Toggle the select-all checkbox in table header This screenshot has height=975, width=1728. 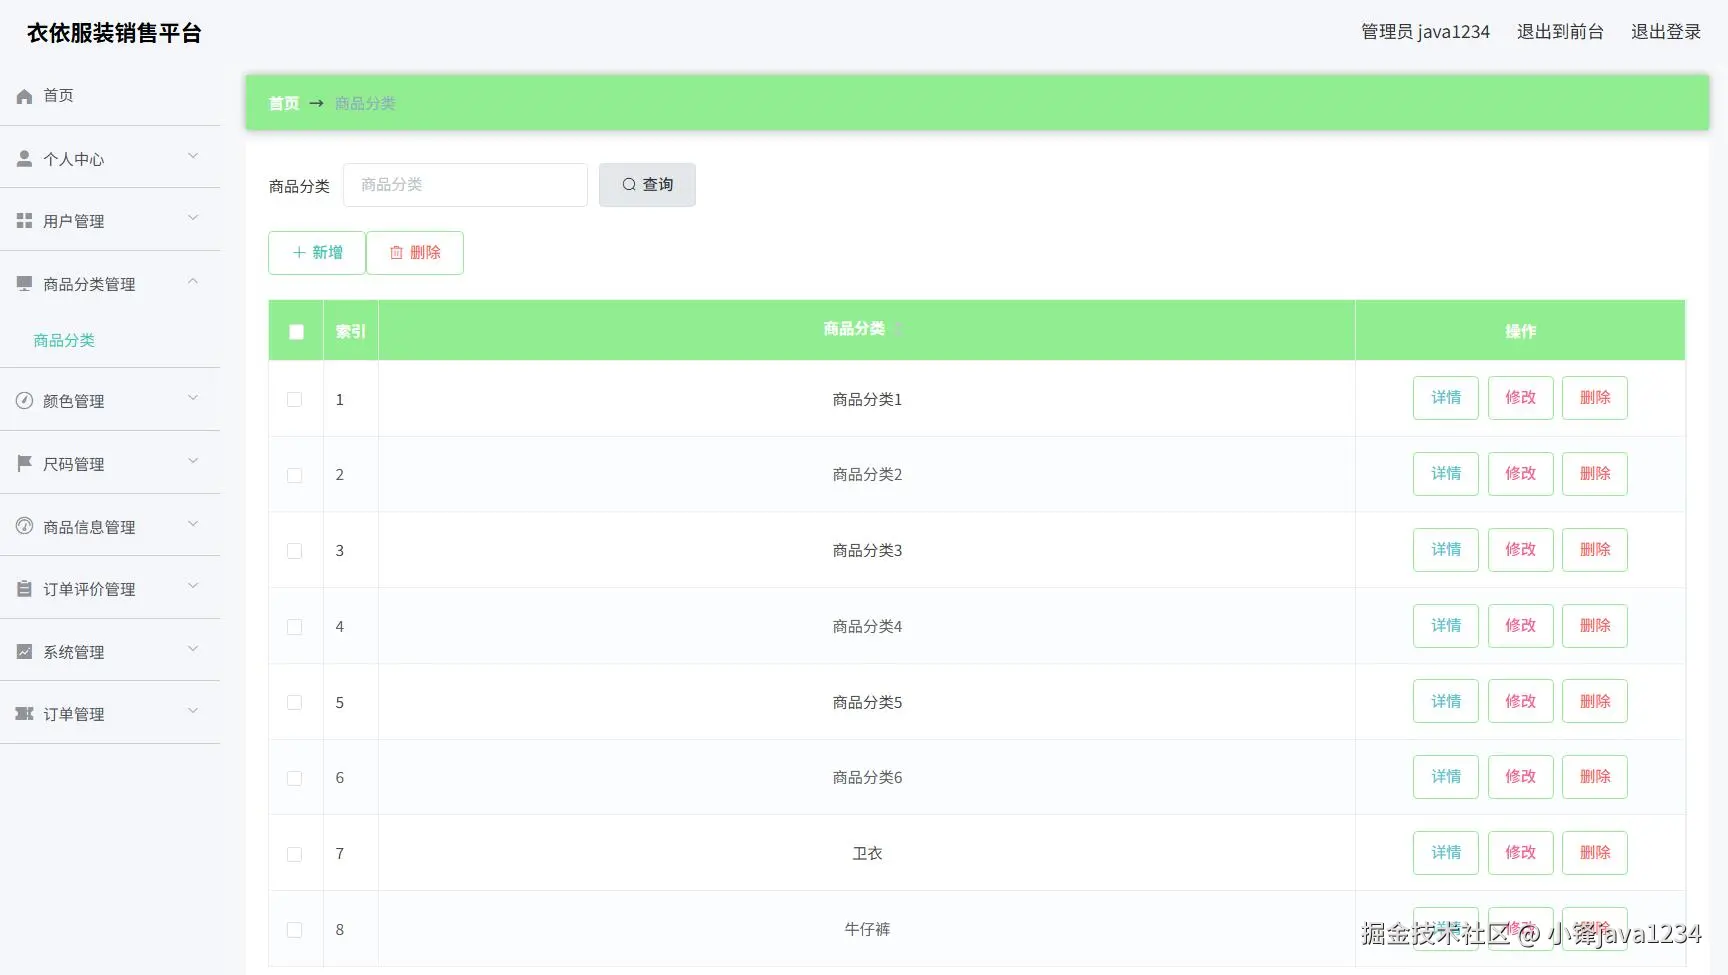[x=297, y=332]
